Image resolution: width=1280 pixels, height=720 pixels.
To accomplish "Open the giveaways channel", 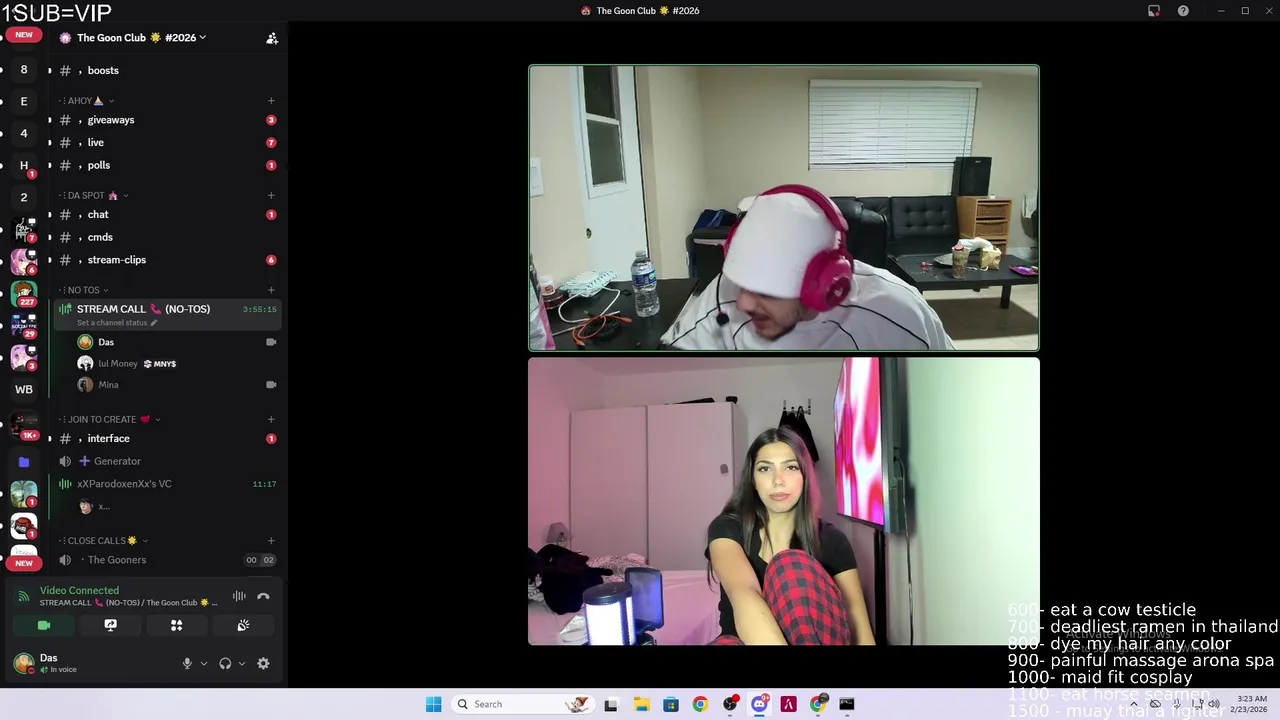I will 167,120.
